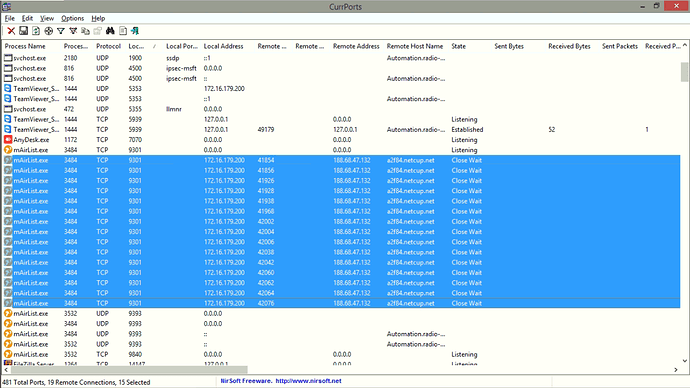Sort by Sent Packets column header
Image resolution: width=690 pixels, height=388 pixels.
tap(620, 46)
